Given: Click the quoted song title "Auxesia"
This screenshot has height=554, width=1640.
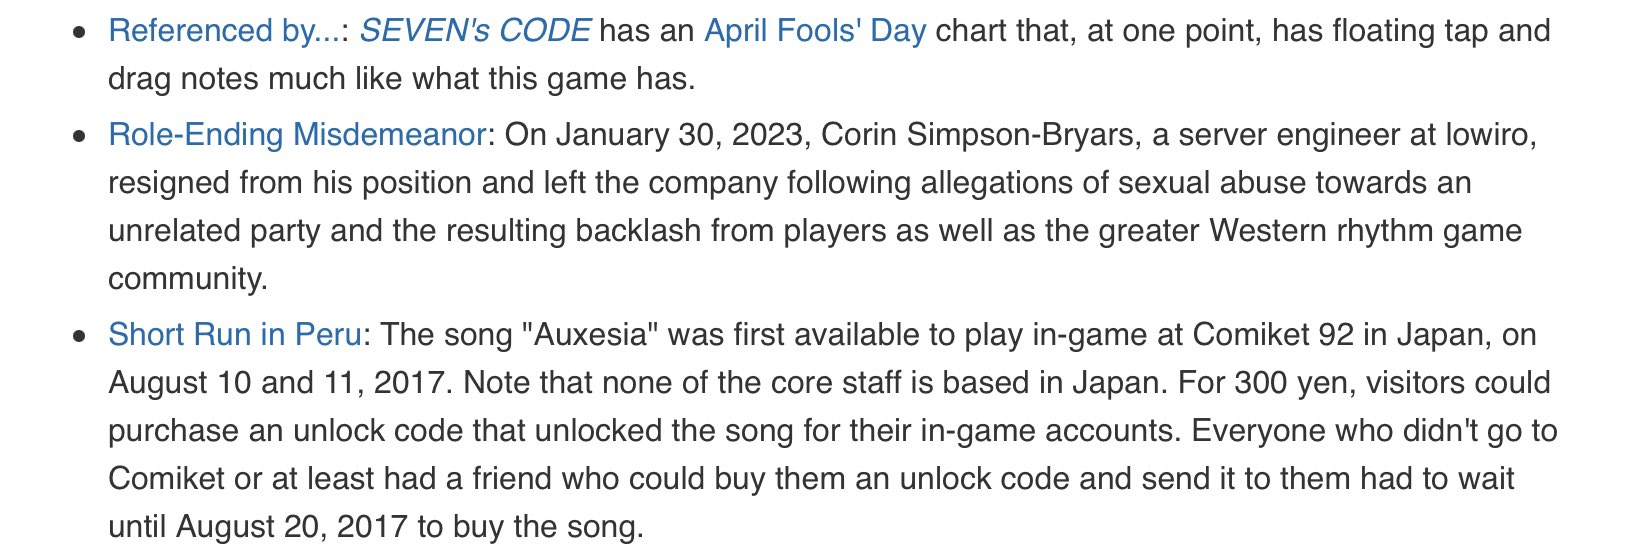Looking at the screenshot, I should point(590,335).
